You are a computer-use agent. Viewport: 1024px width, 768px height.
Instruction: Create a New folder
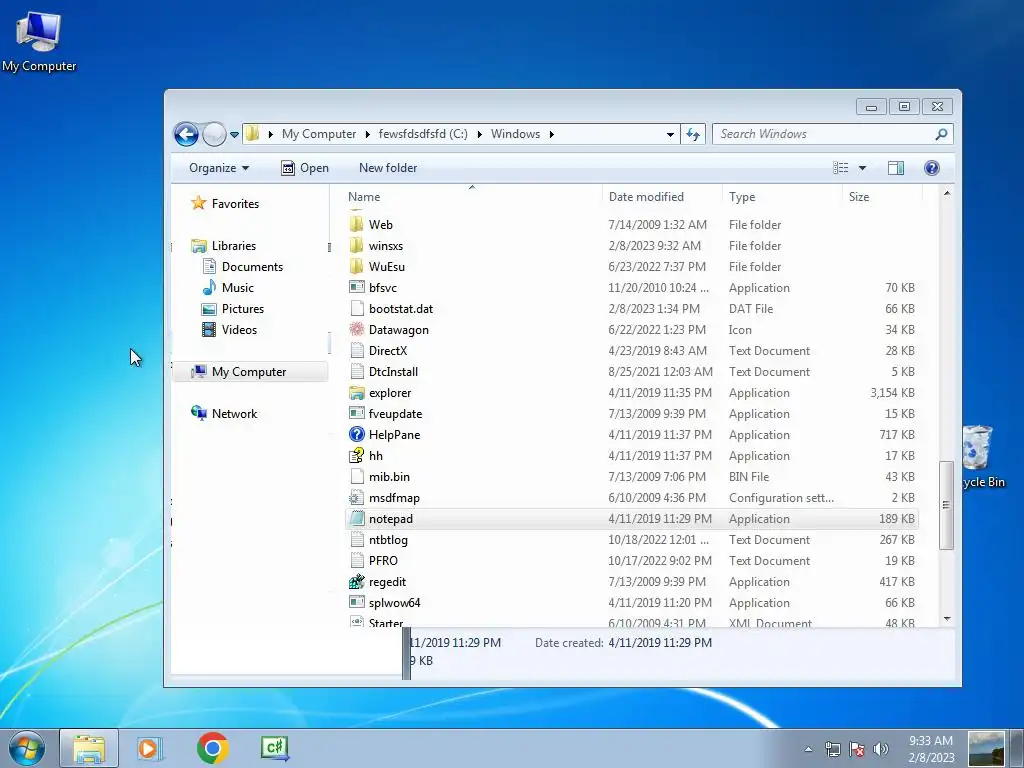pyautogui.click(x=388, y=168)
